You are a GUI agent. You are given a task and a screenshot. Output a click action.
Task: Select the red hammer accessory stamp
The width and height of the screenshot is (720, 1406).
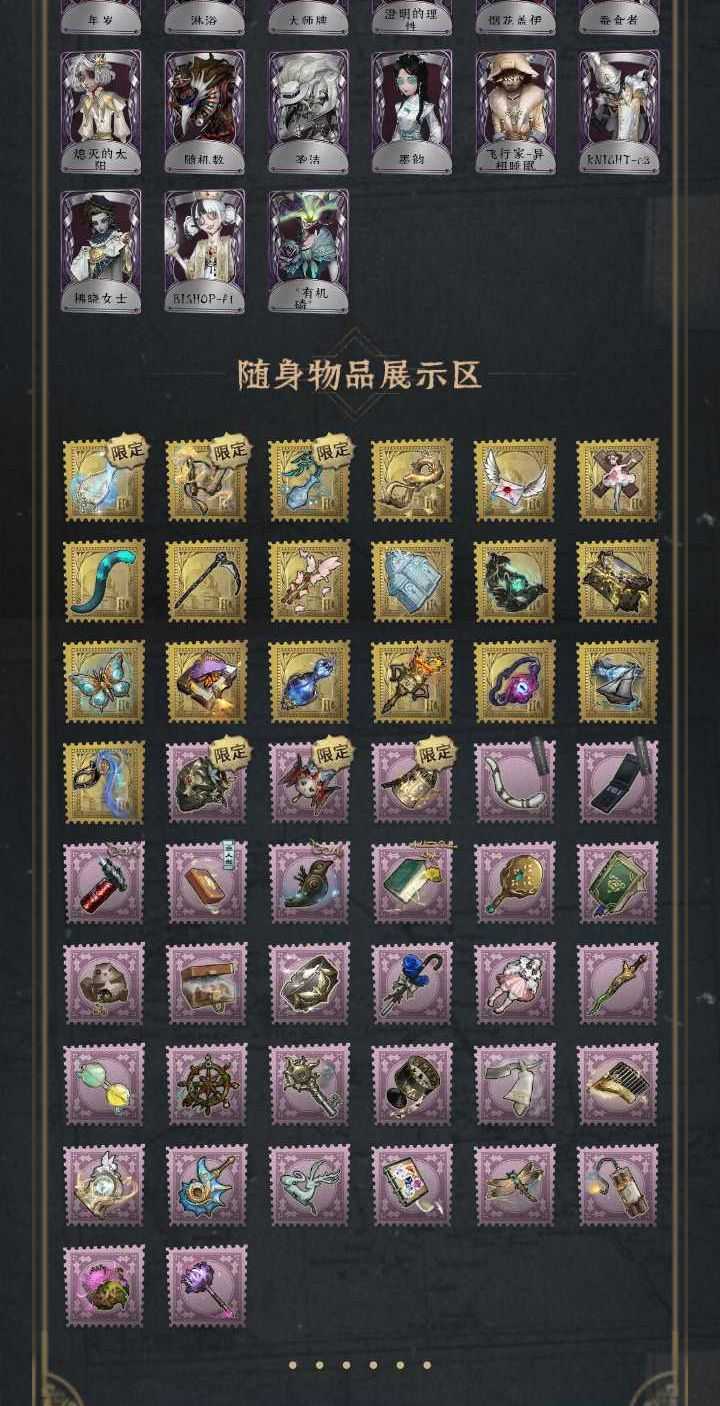tap(104, 883)
